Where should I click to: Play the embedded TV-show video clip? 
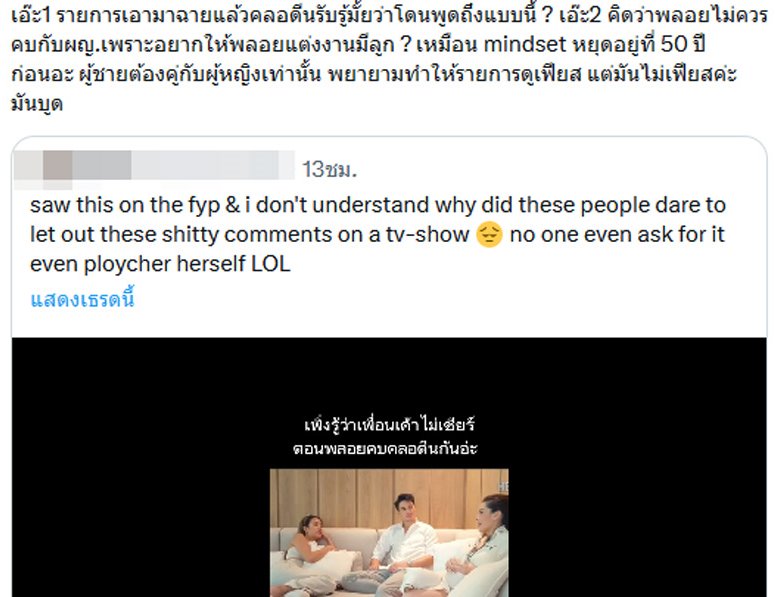tap(389, 532)
